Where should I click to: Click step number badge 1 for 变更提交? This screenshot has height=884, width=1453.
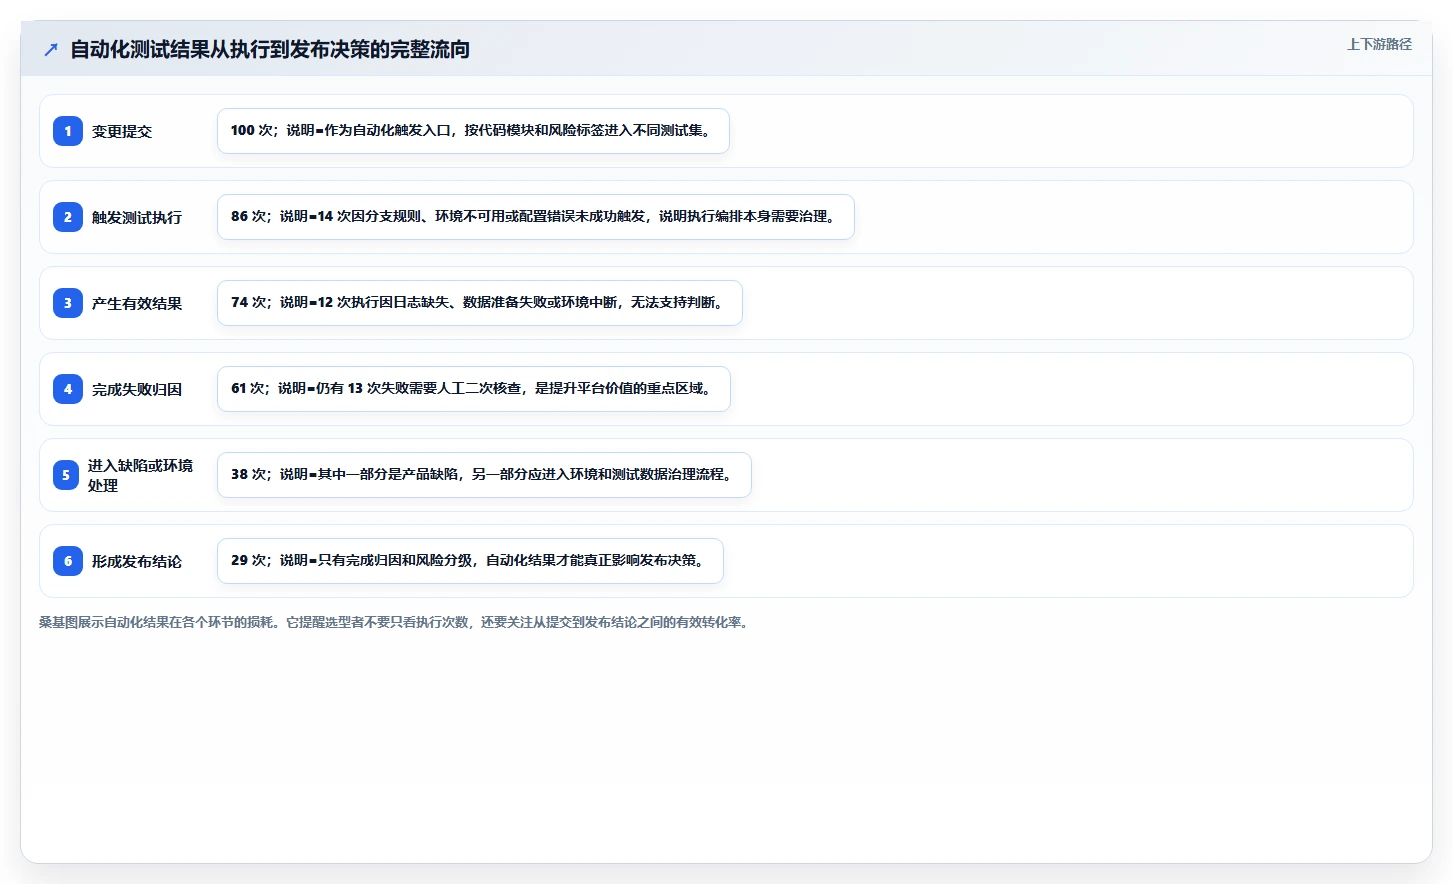click(68, 131)
